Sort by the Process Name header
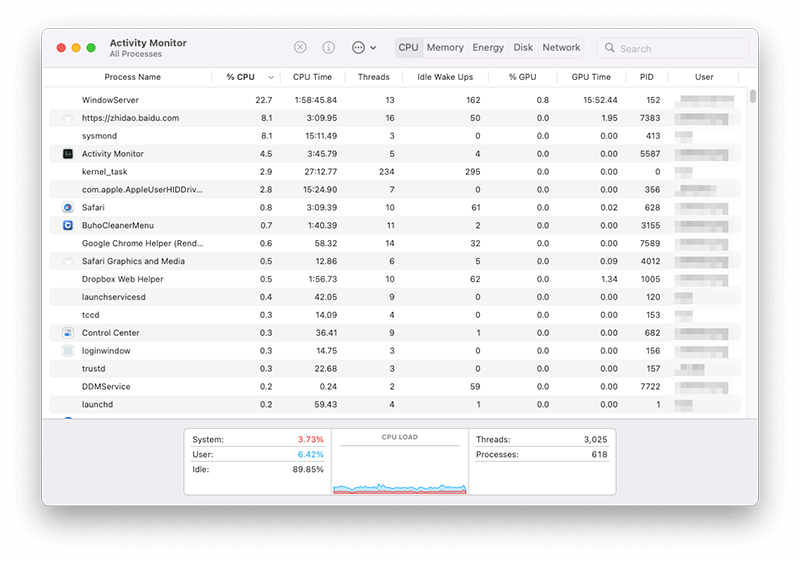800x561 pixels. [x=132, y=77]
